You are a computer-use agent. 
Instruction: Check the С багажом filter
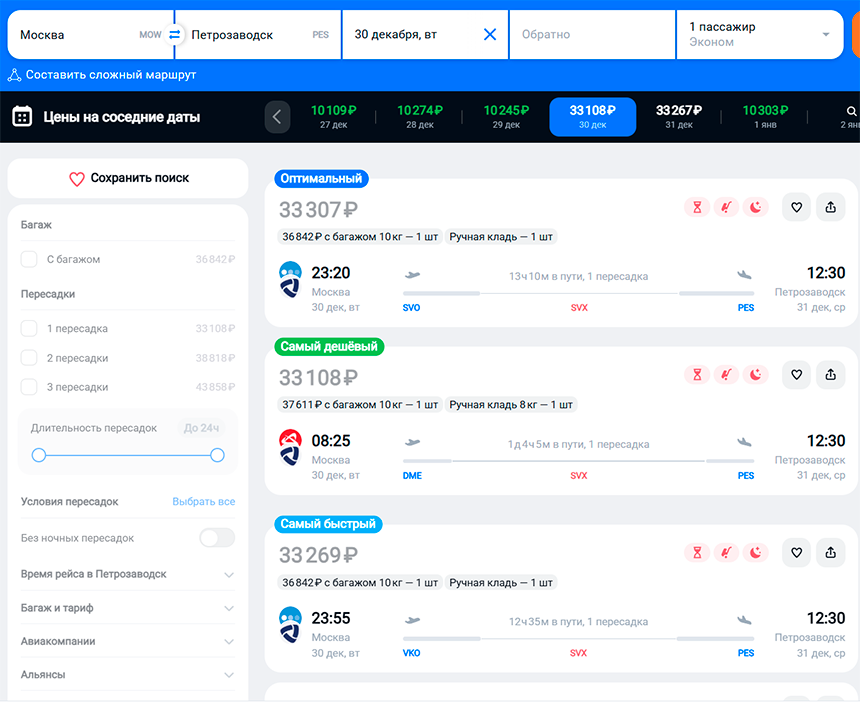point(29,260)
